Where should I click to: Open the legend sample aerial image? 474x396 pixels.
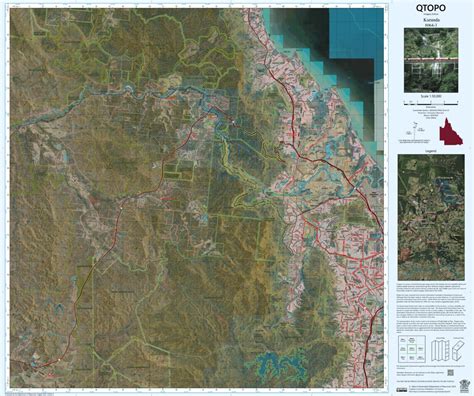(x=431, y=217)
